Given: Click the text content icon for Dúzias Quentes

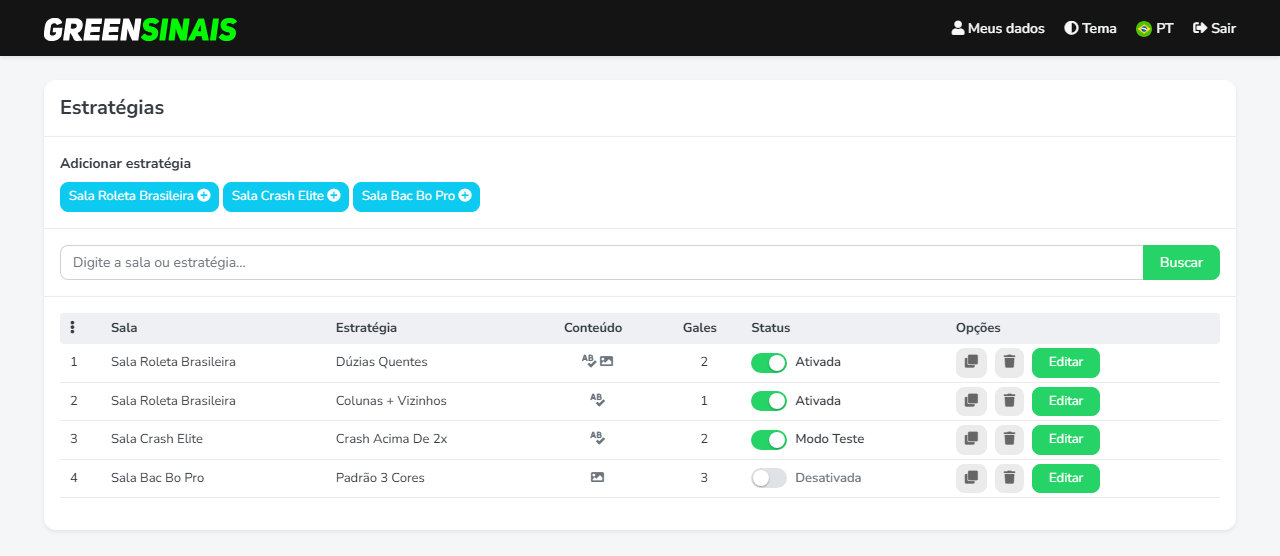Looking at the screenshot, I should (589, 361).
